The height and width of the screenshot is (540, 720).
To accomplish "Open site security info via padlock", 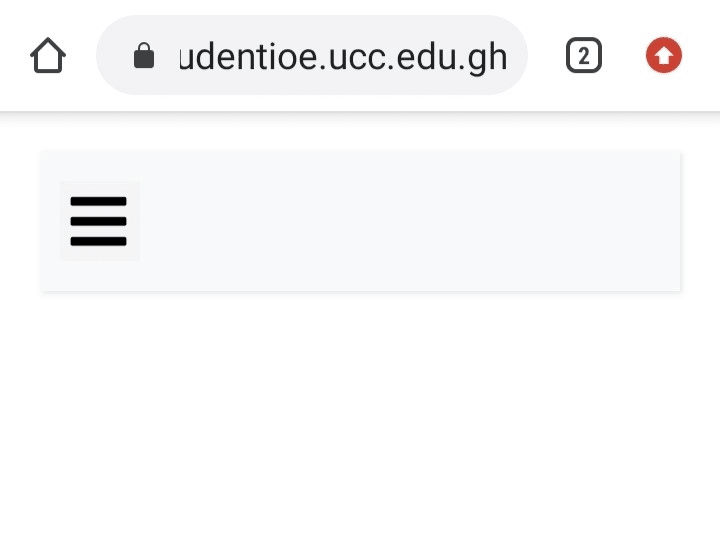I will (144, 56).
